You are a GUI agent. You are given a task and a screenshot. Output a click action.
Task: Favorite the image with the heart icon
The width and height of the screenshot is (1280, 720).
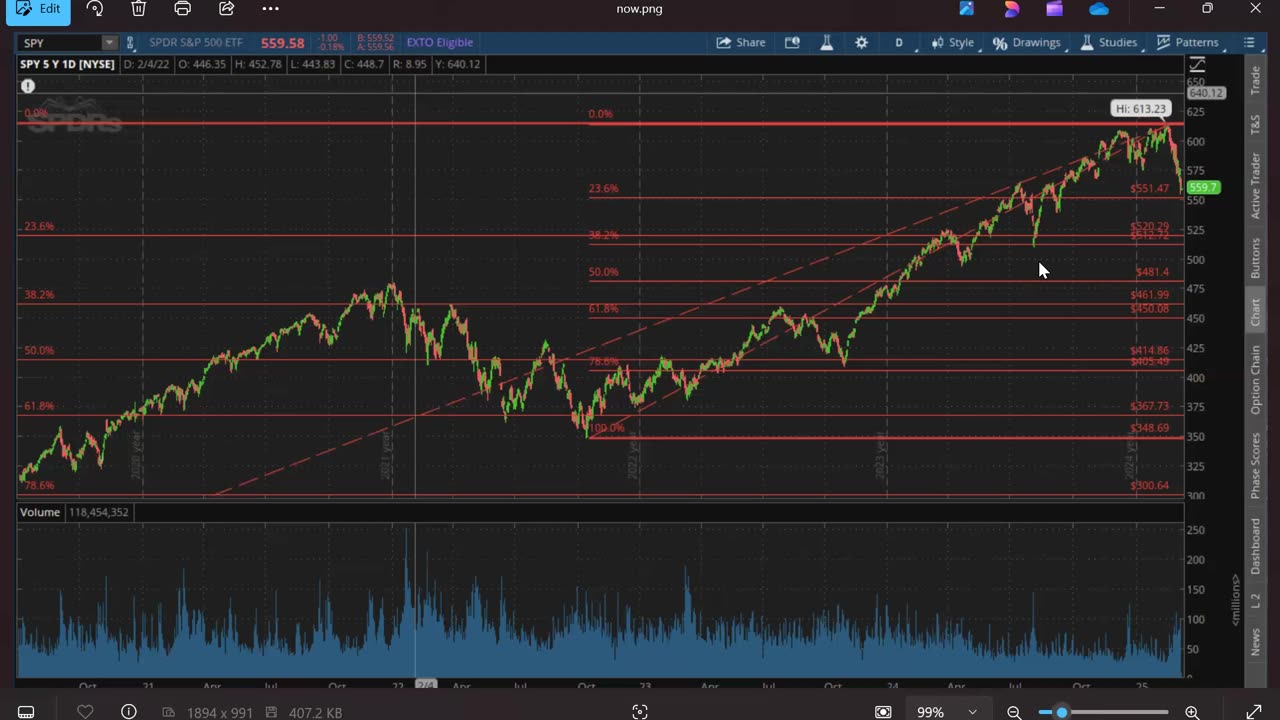85,712
